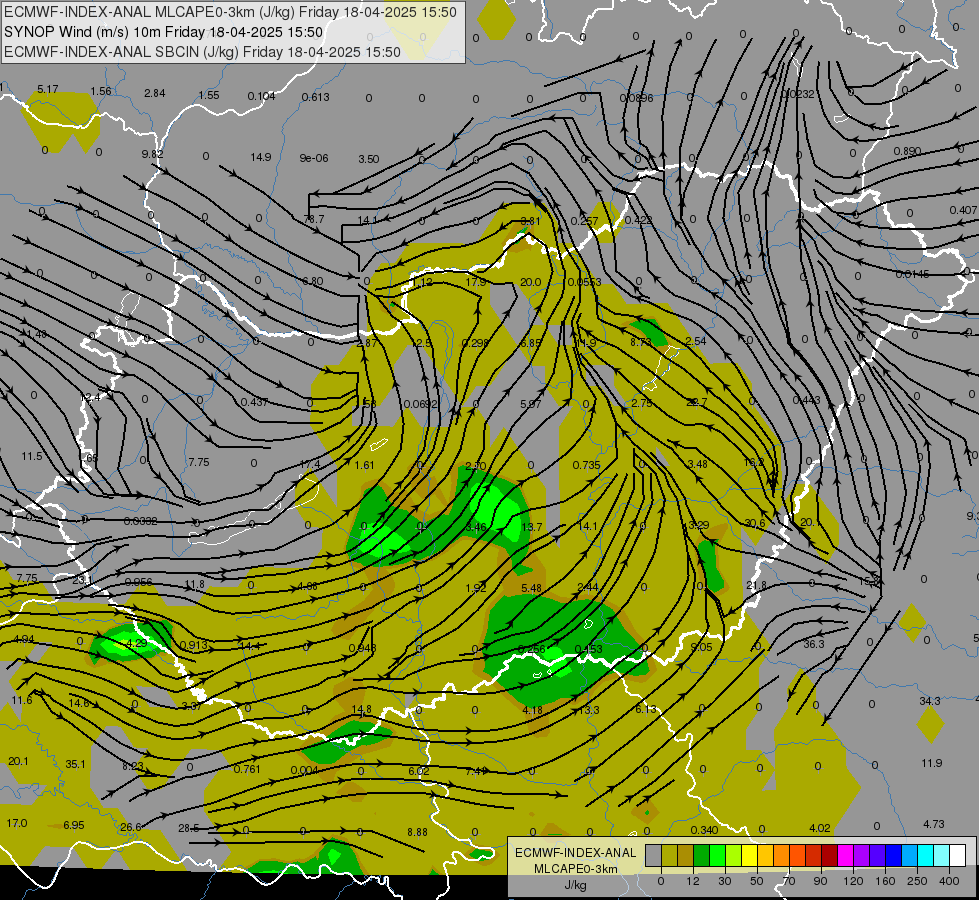Click the ECMWF-INDEX-ANAL SBCIN header line
The width and height of the screenshot is (979, 900).
click(202, 52)
